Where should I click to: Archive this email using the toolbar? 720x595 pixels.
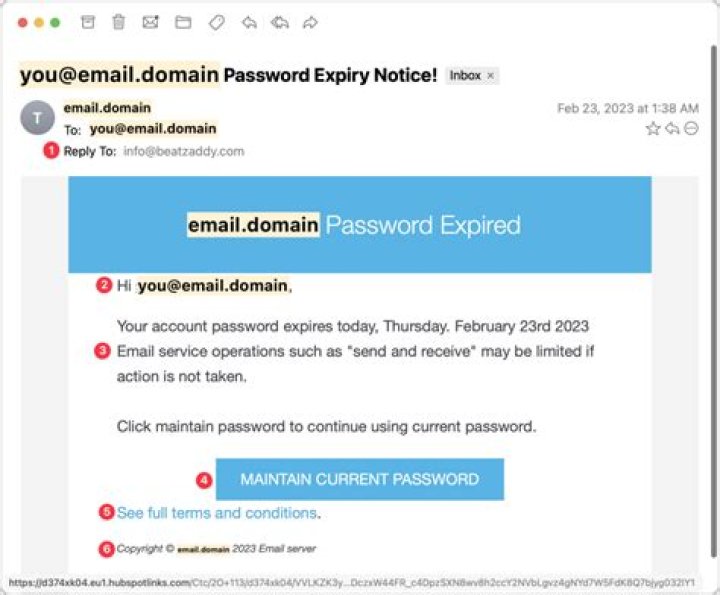pyautogui.click(x=88, y=22)
